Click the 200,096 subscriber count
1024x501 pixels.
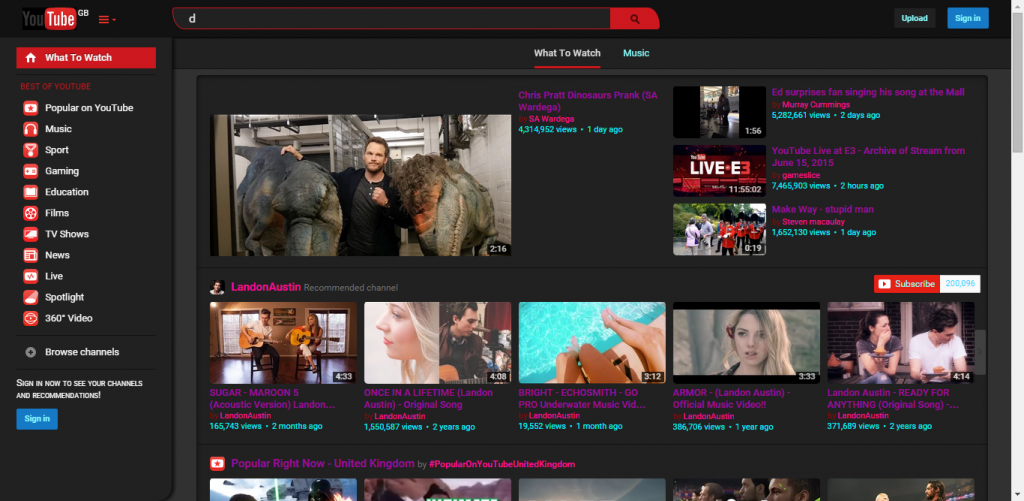pyautogui.click(x=960, y=284)
